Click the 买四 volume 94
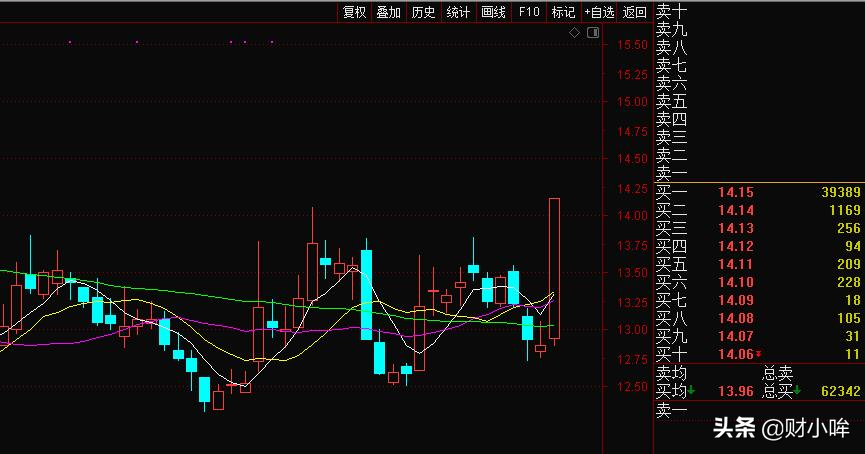Image resolution: width=865 pixels, height=454 pixels. coord(853,247)
